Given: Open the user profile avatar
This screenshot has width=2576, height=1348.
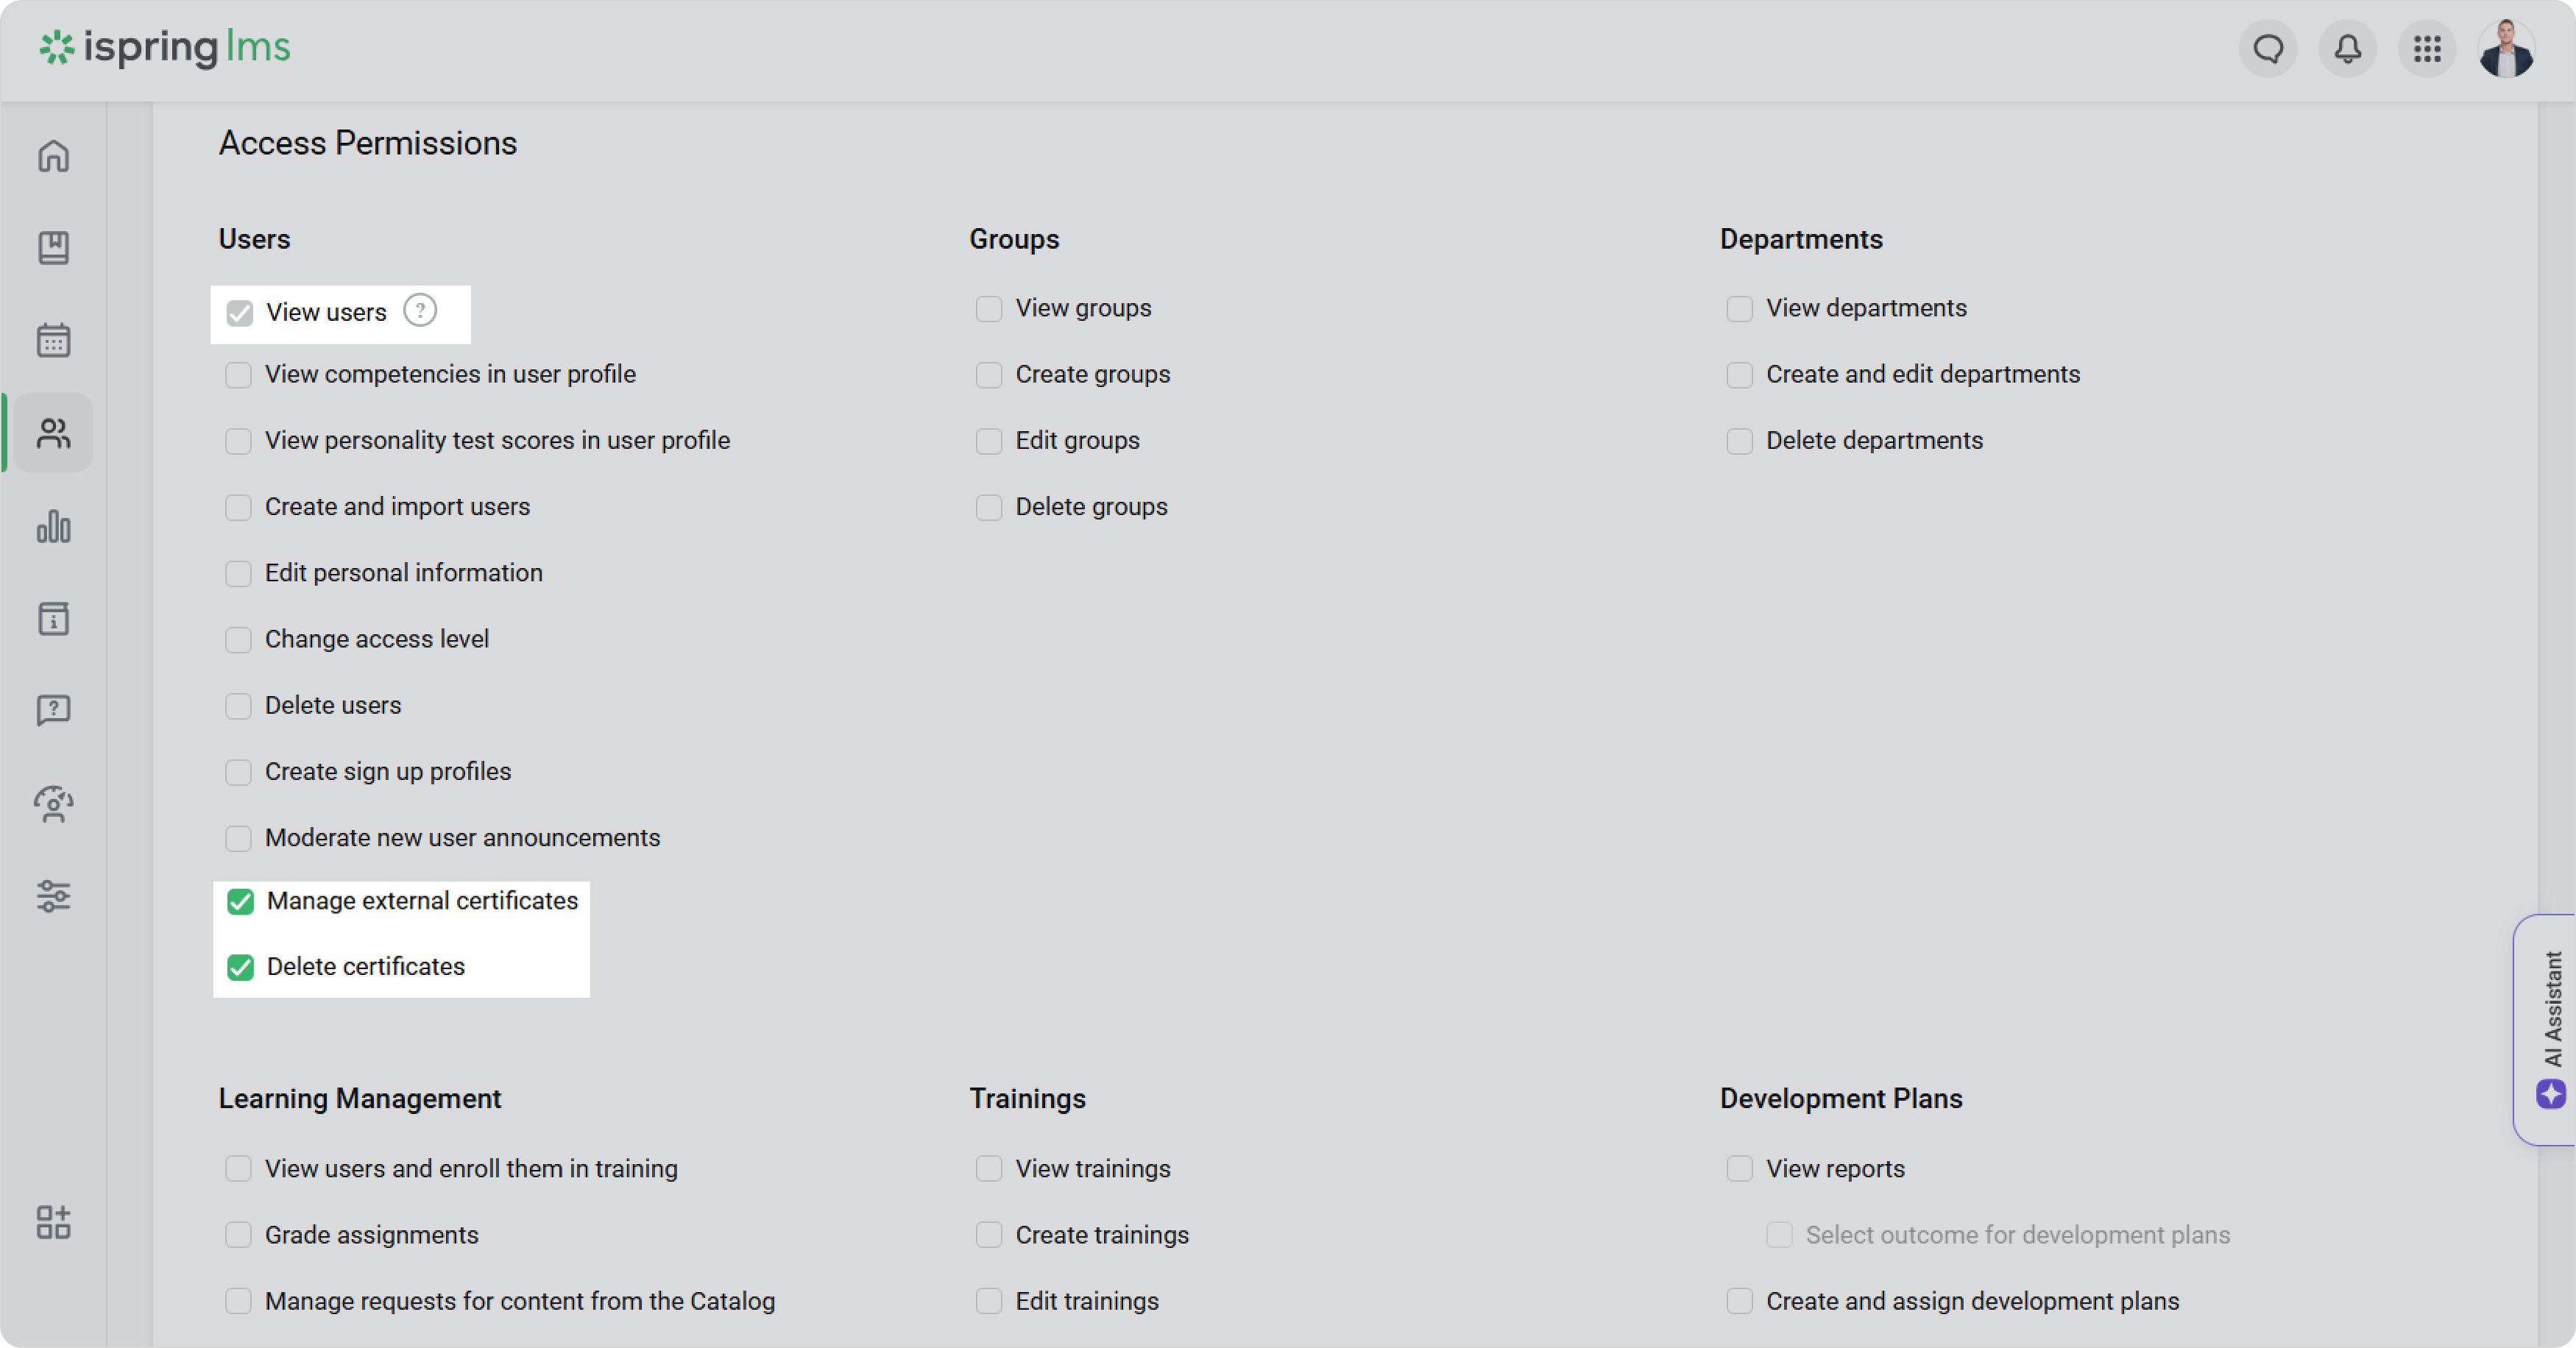Looking at the screenshot, I should (2506, 48).
